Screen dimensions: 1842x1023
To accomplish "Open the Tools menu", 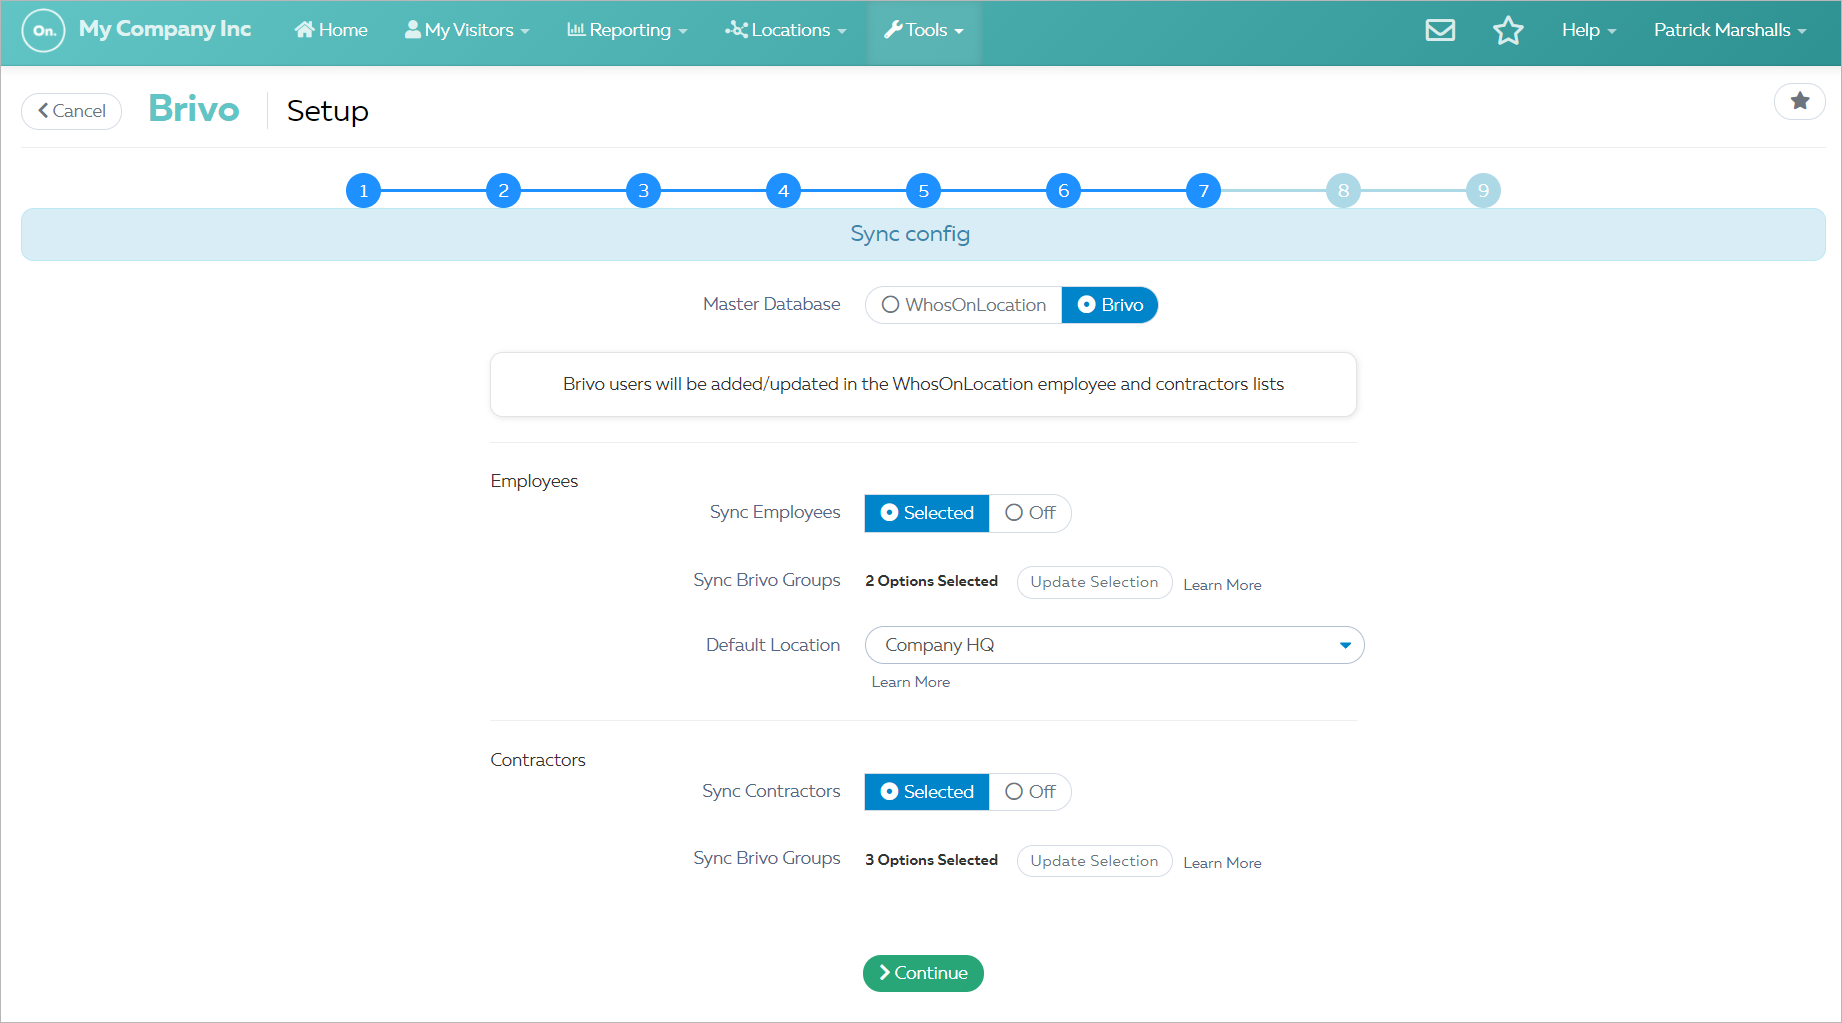I will (923, 30).
